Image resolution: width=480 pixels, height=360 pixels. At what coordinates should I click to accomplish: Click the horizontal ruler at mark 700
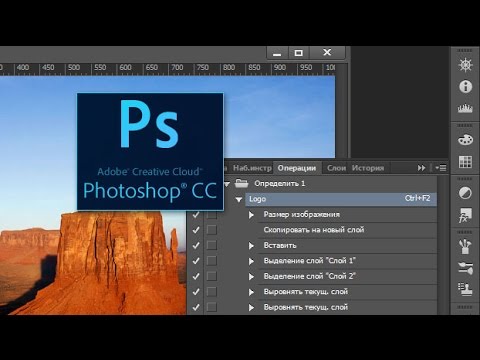[177, 68]
